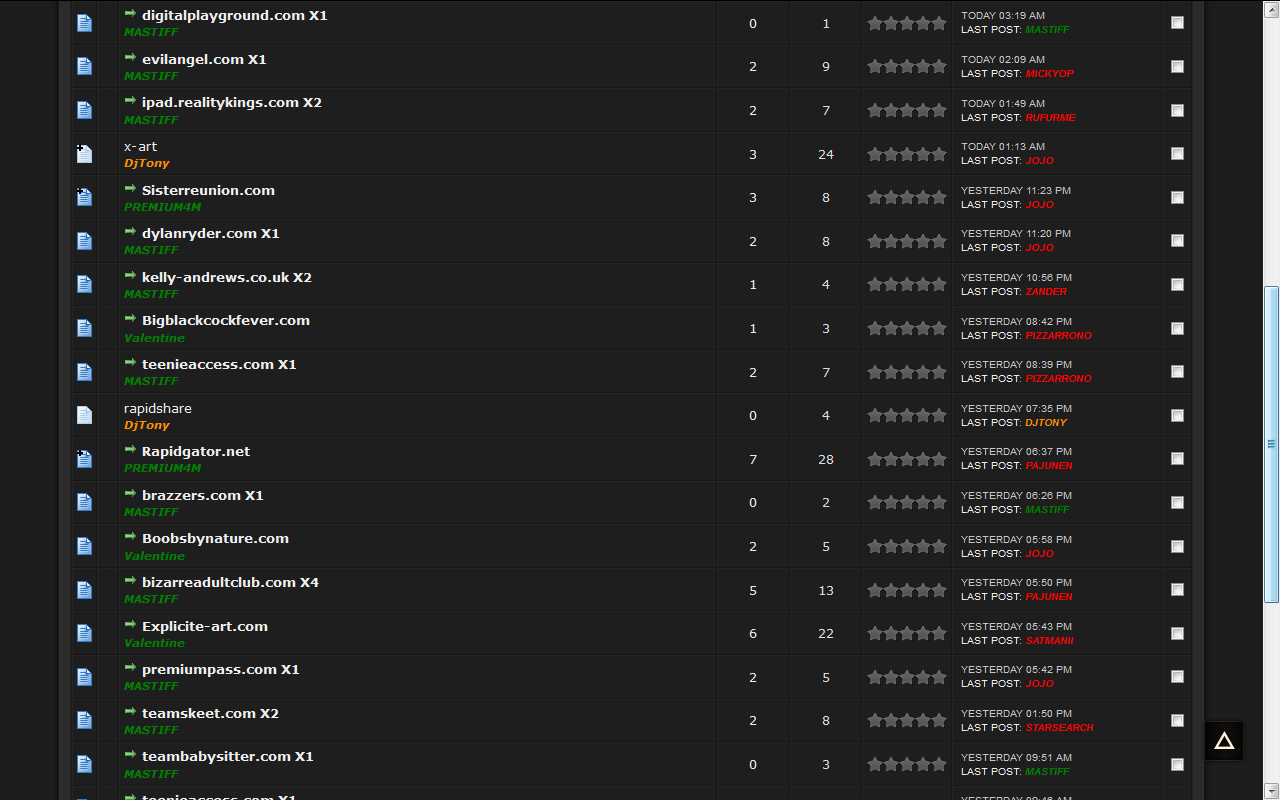Check the digitalplayground.com X1 thread checkbox
1280x800 pixels.
(1177, 22)
